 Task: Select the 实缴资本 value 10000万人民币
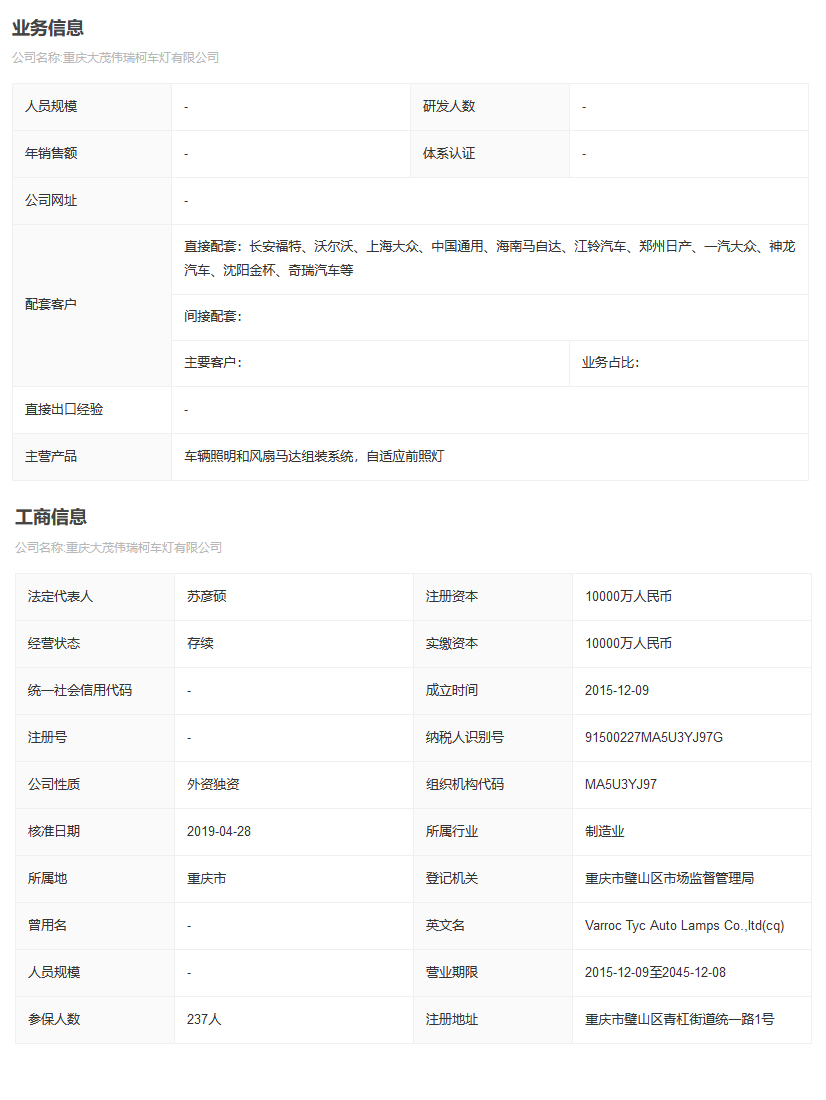pos(628,643)
